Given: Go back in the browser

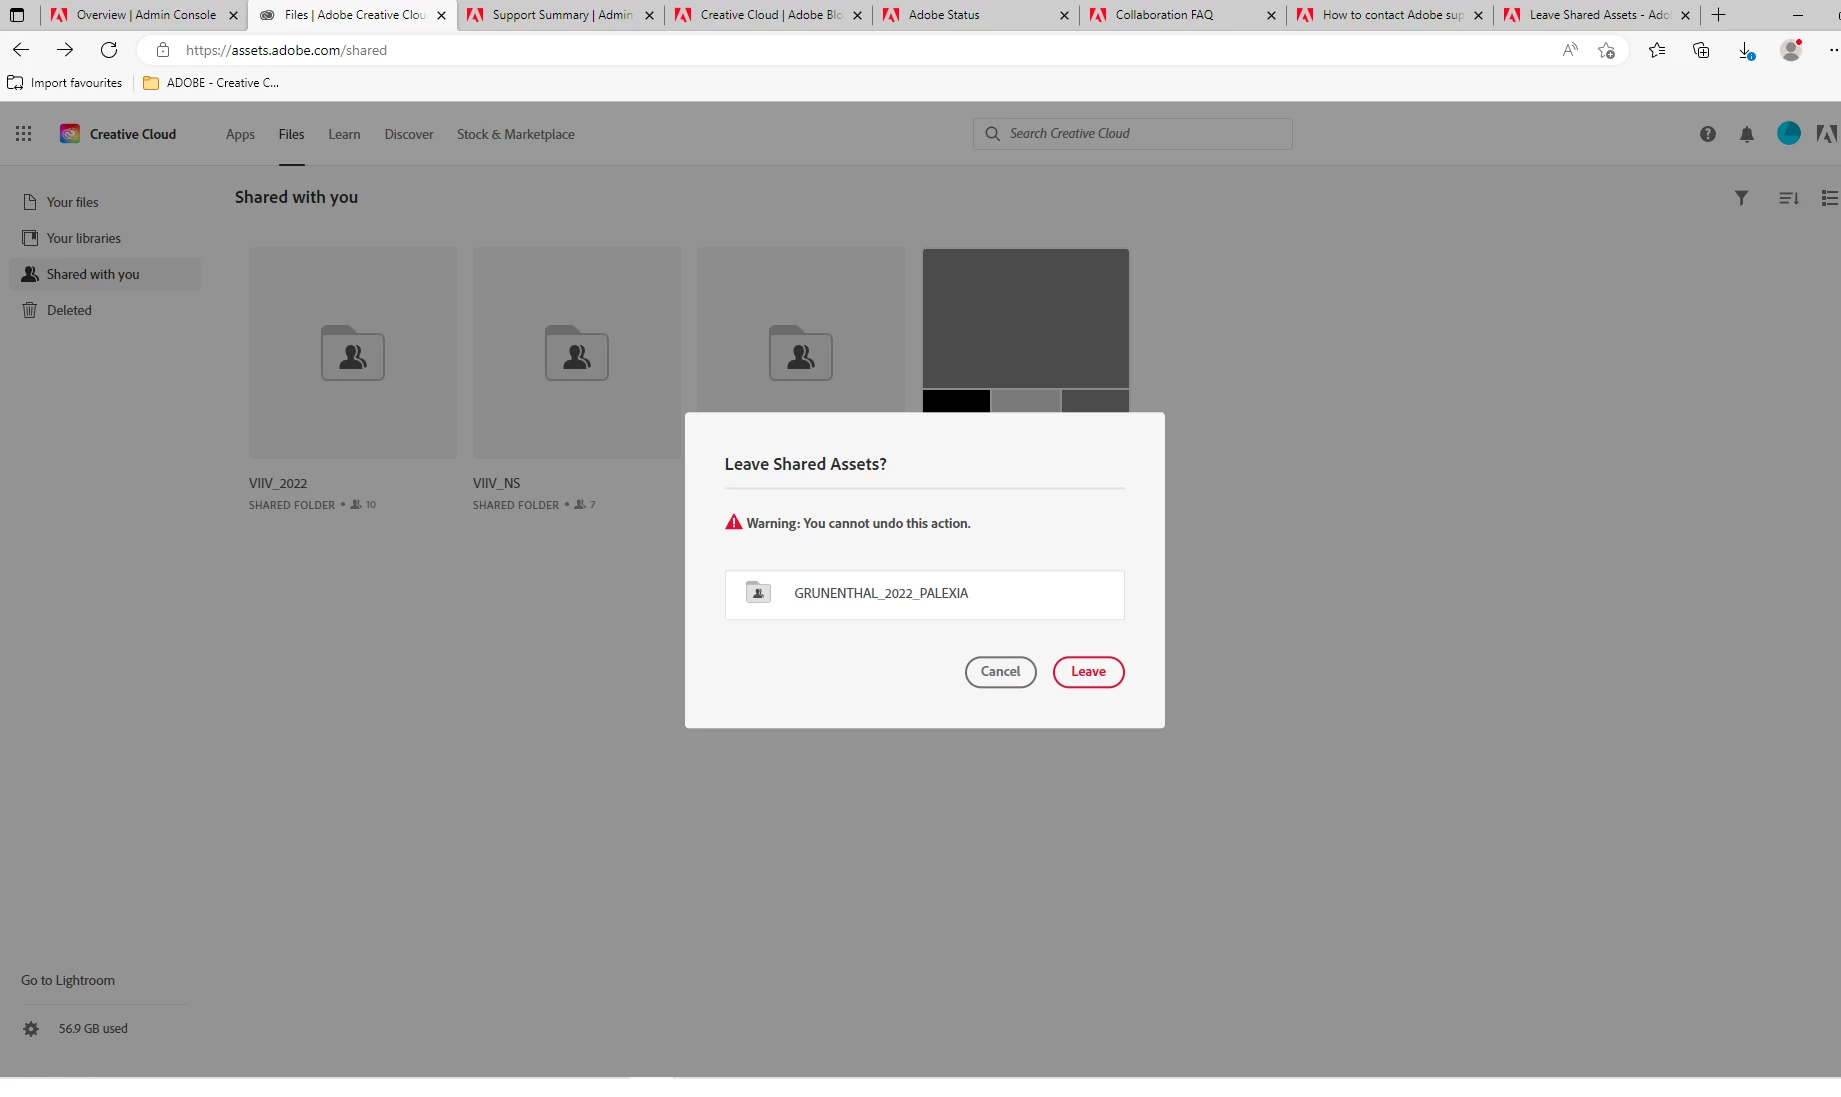Looking at the screenshot, I should click(21, 50).
